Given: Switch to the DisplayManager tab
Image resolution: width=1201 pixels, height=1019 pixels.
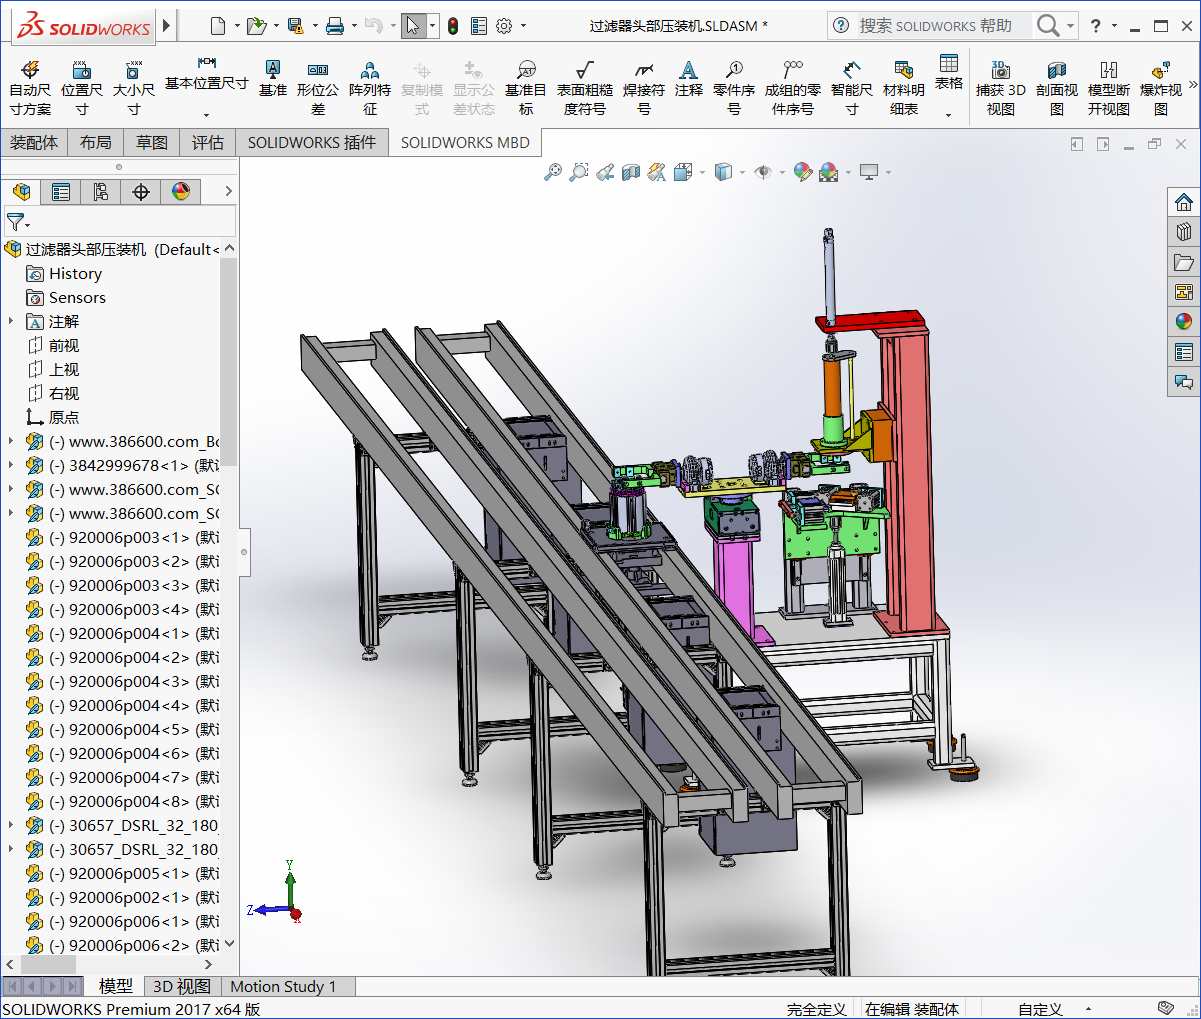Looking at the screenshot, I should 181,191.
